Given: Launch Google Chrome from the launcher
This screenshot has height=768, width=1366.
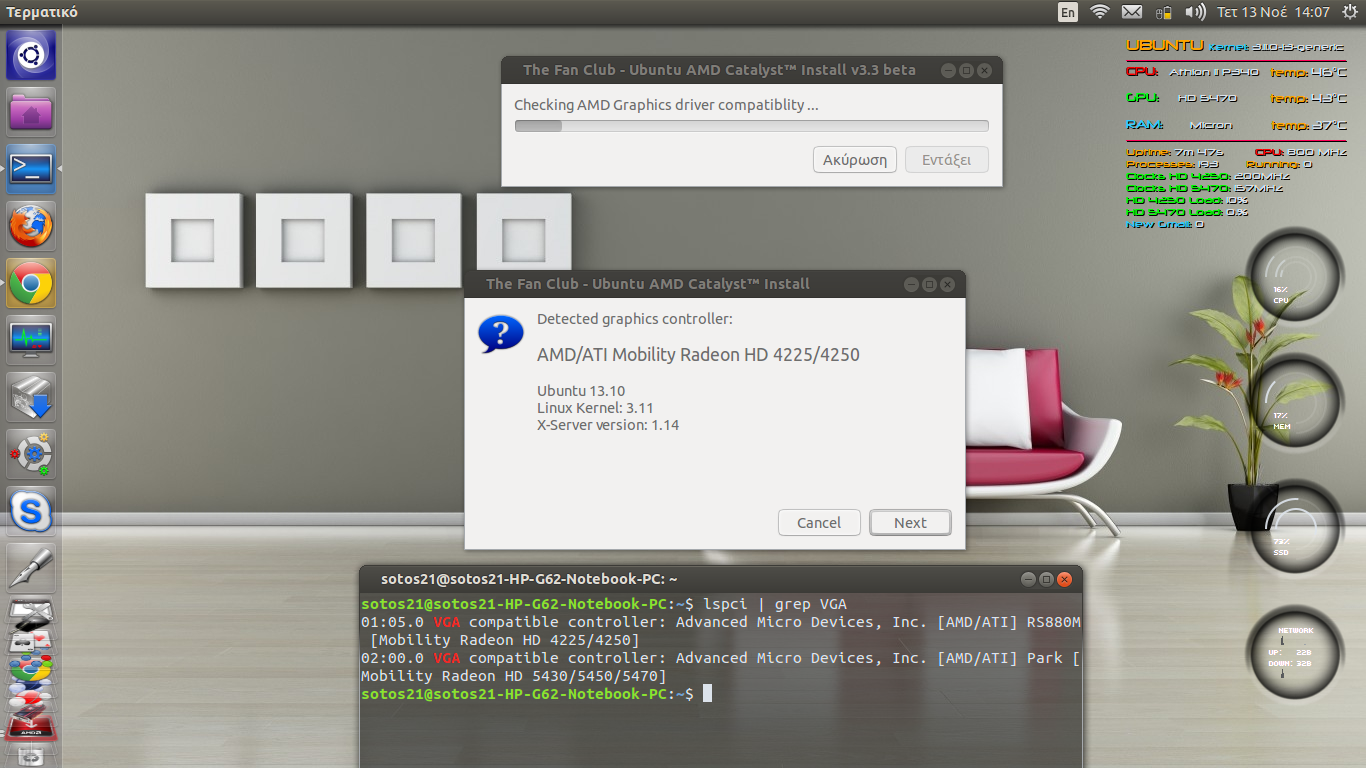Looking at the screenshot, I should 31,283.
